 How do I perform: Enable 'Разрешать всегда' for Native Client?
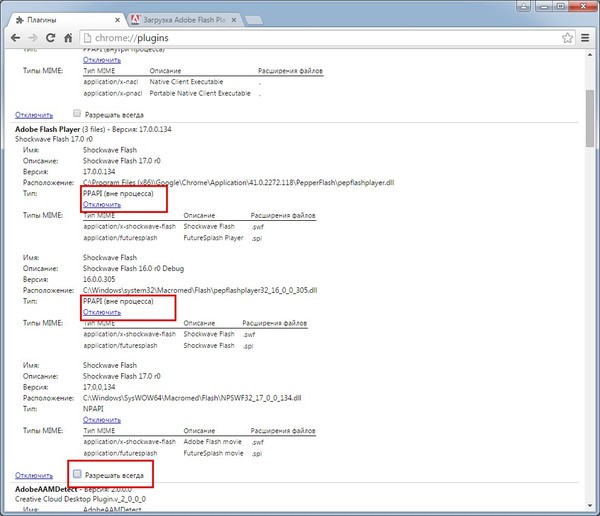click(77, 113)
